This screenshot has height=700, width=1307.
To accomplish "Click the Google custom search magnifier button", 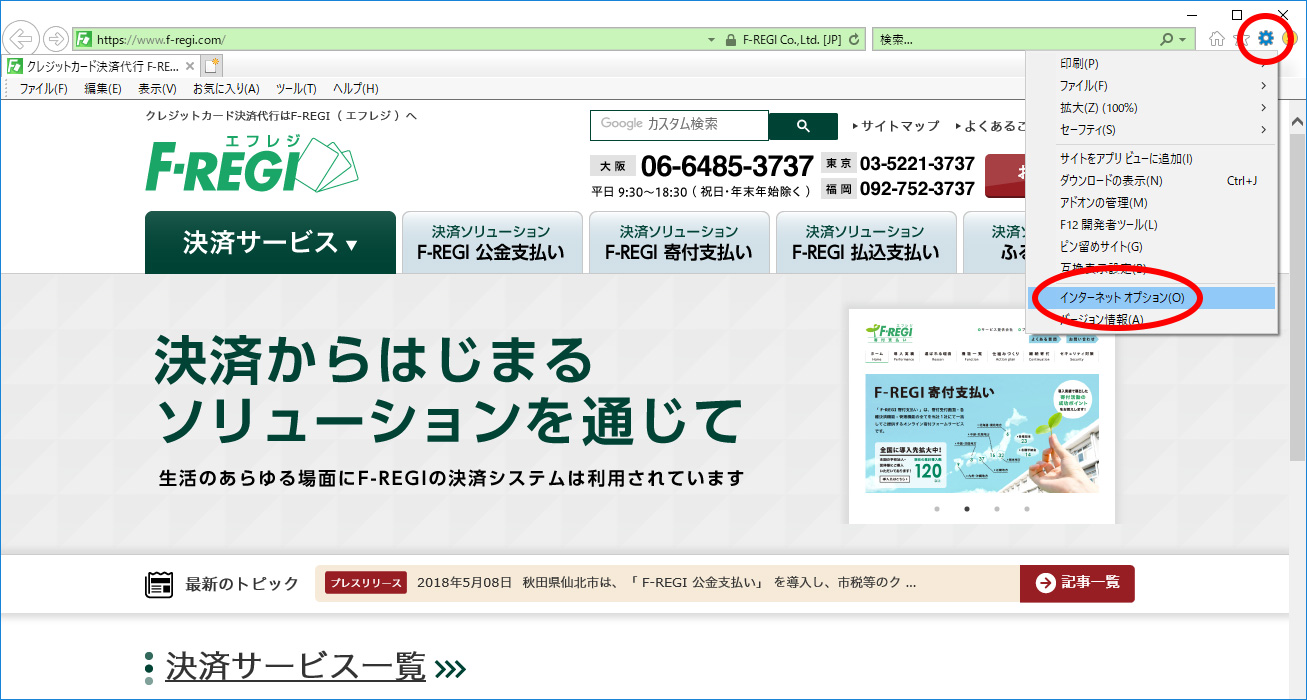I will tap(803, 125).
